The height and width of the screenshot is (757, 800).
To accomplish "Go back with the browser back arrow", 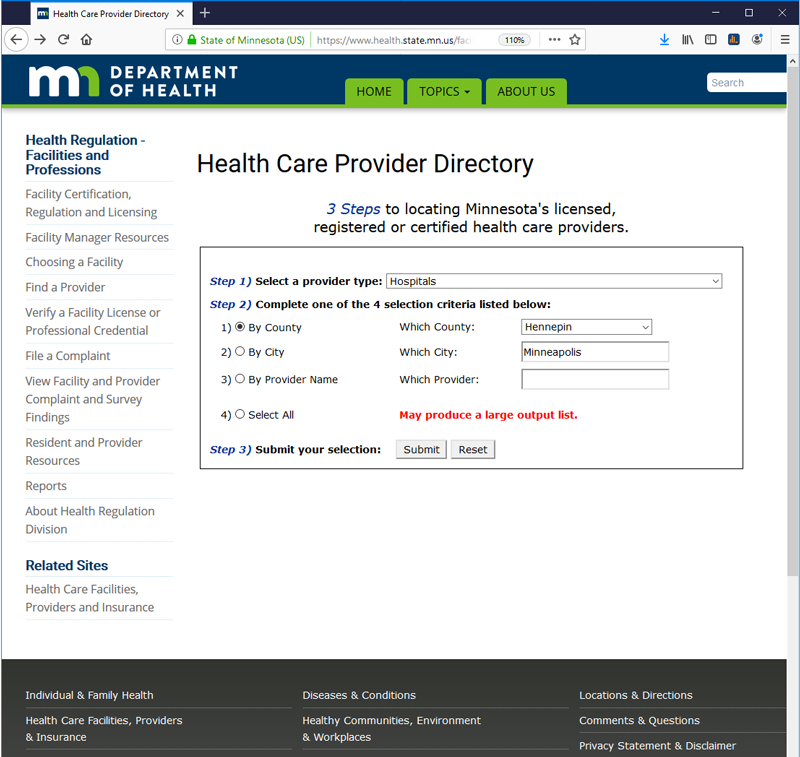I will point(16,40).
